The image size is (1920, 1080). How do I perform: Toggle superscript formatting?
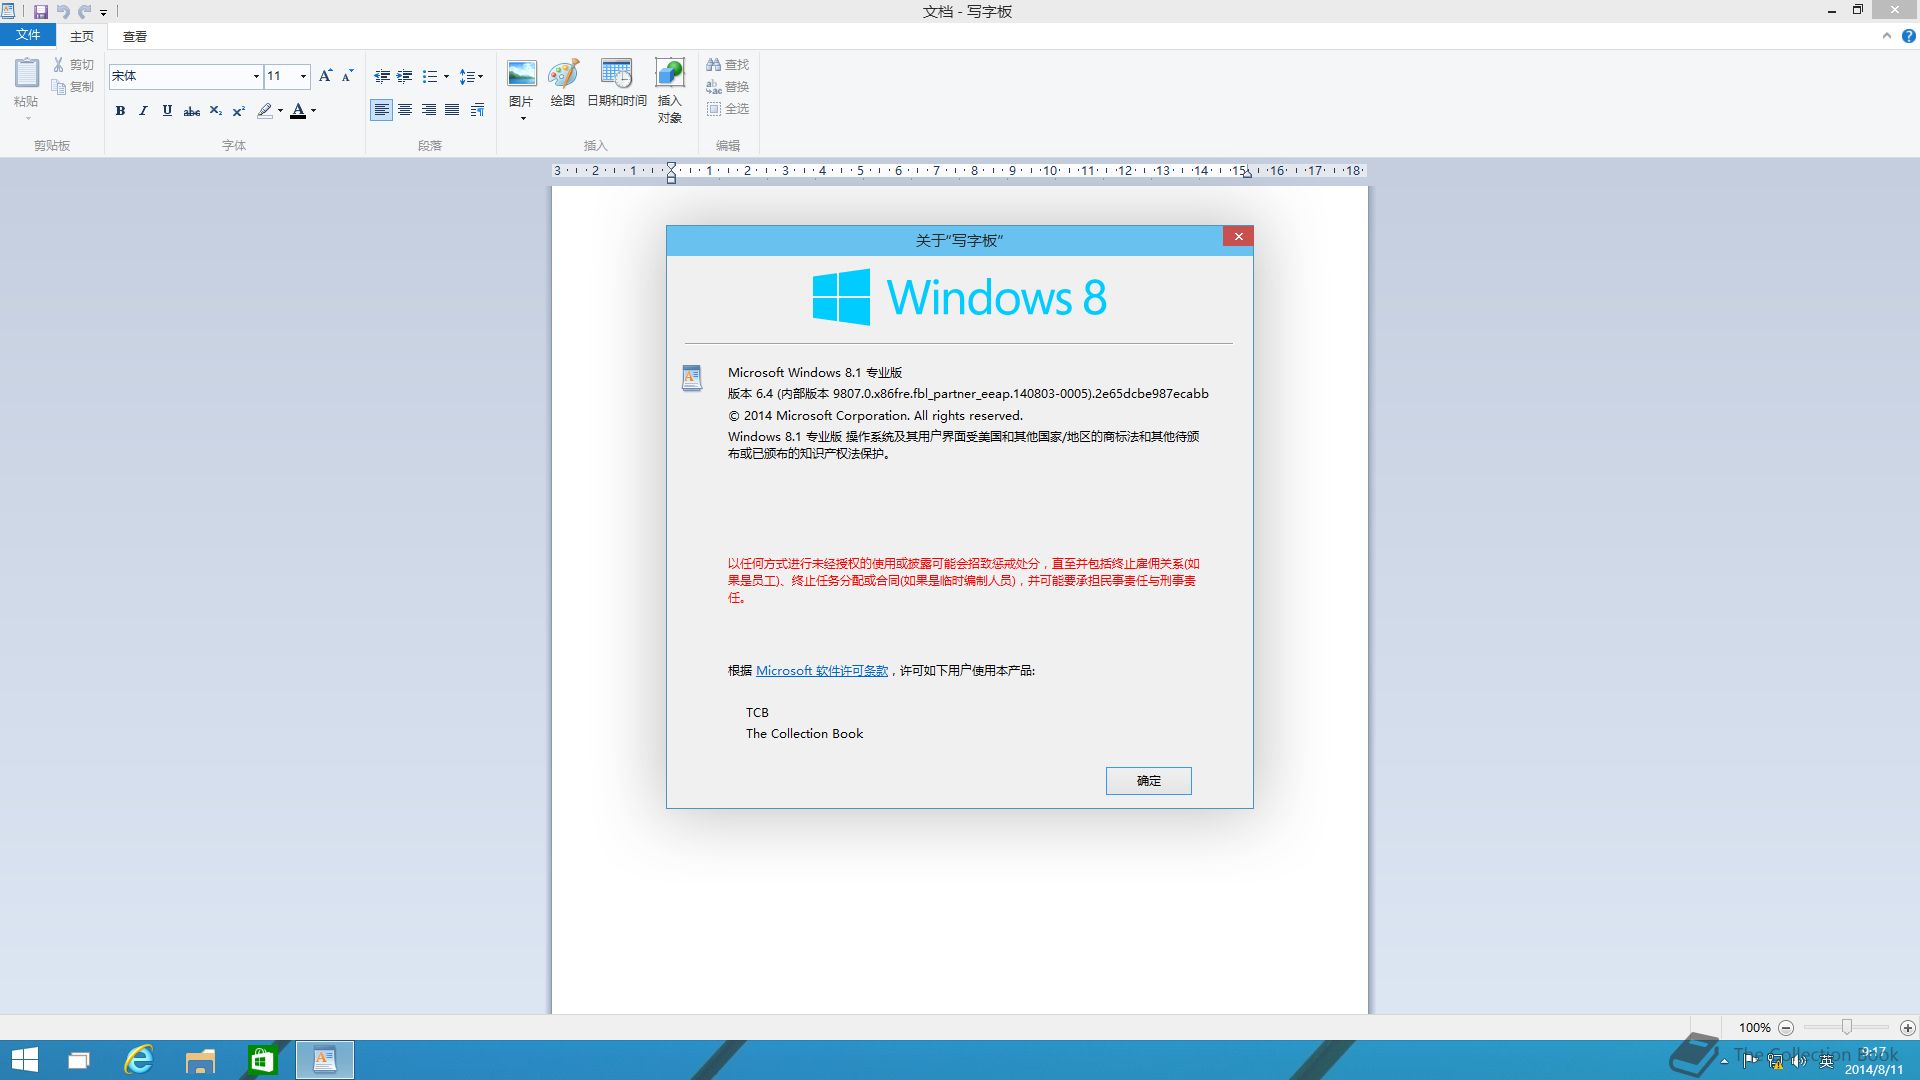239,111
